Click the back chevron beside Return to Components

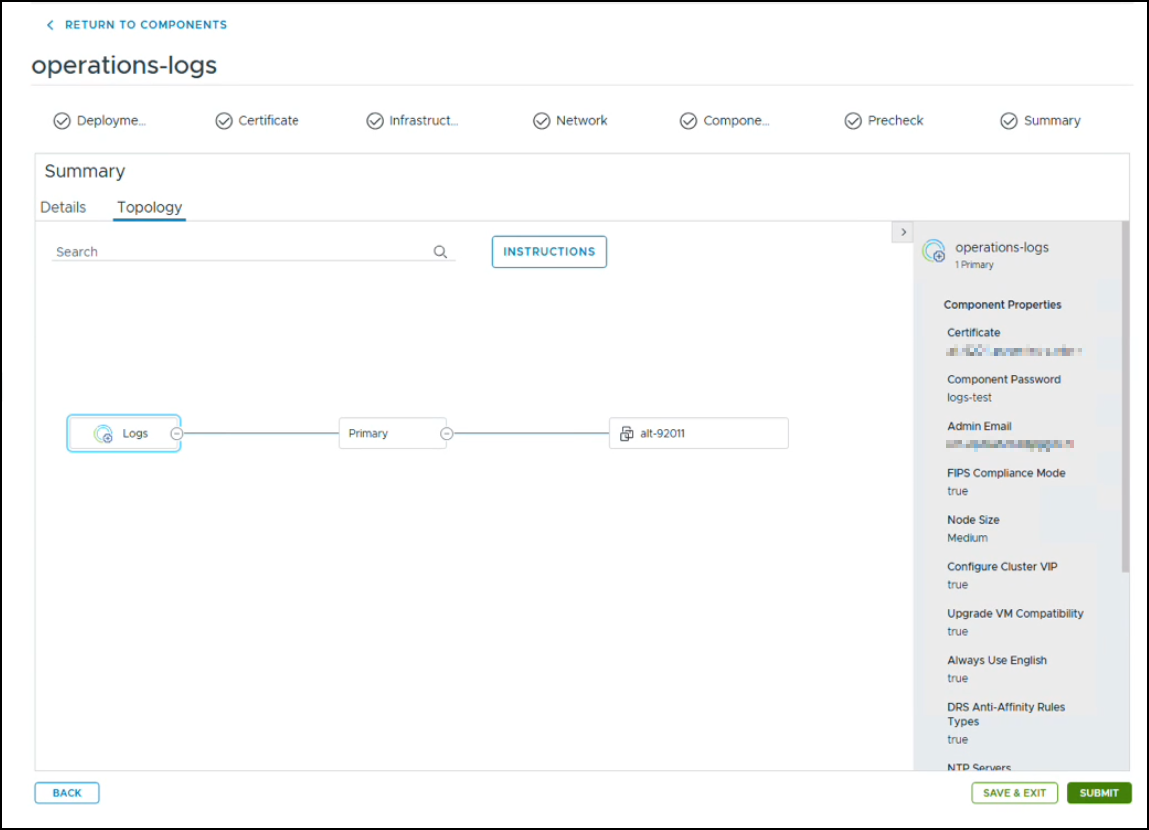tap(50, 25)
